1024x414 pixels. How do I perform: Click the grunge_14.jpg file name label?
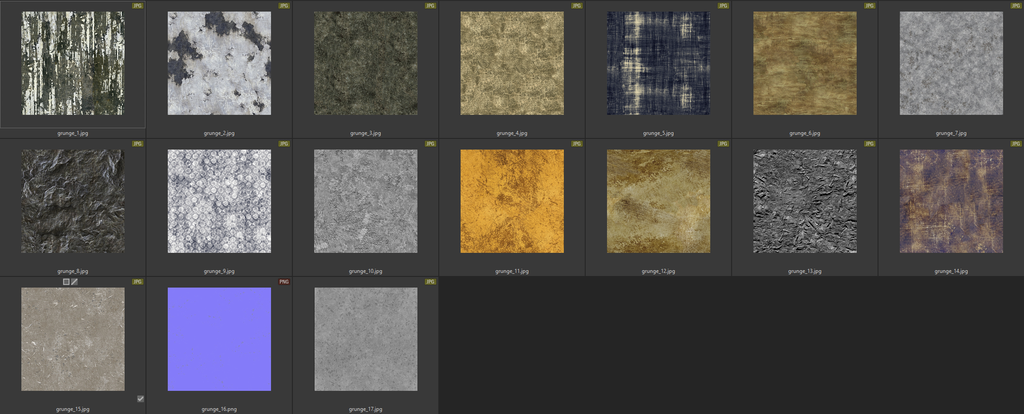[x=950, y=271]
